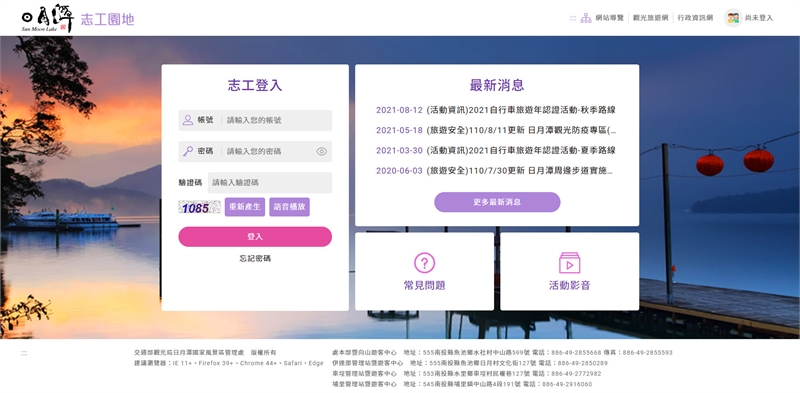Click the user avatar icon in the header
Screen dimensions: 800x393
coord(733,18)
